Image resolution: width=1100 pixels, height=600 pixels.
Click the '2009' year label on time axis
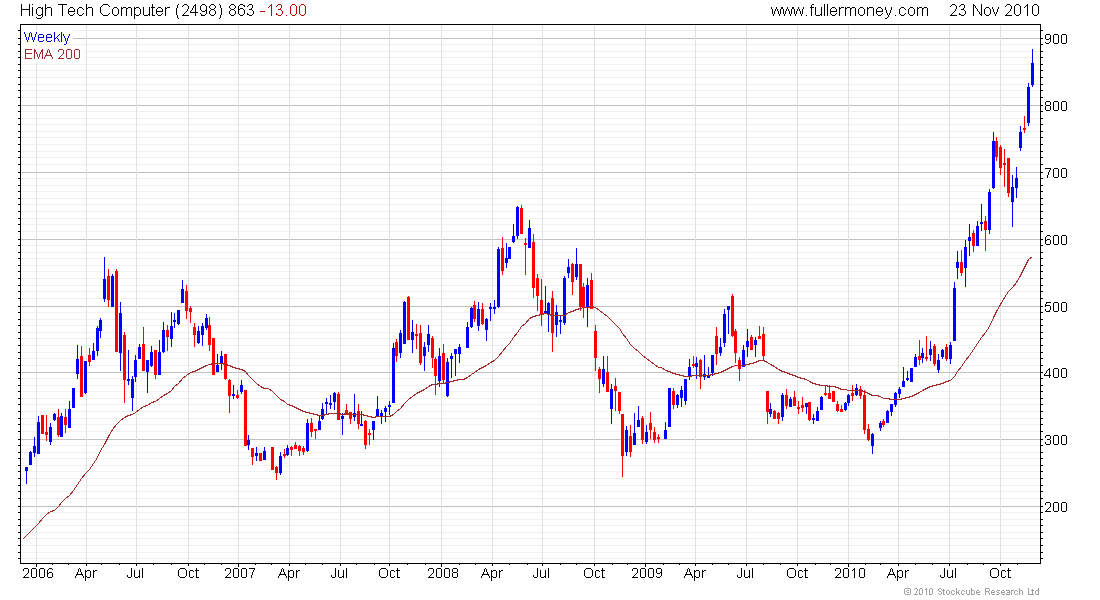646,573
